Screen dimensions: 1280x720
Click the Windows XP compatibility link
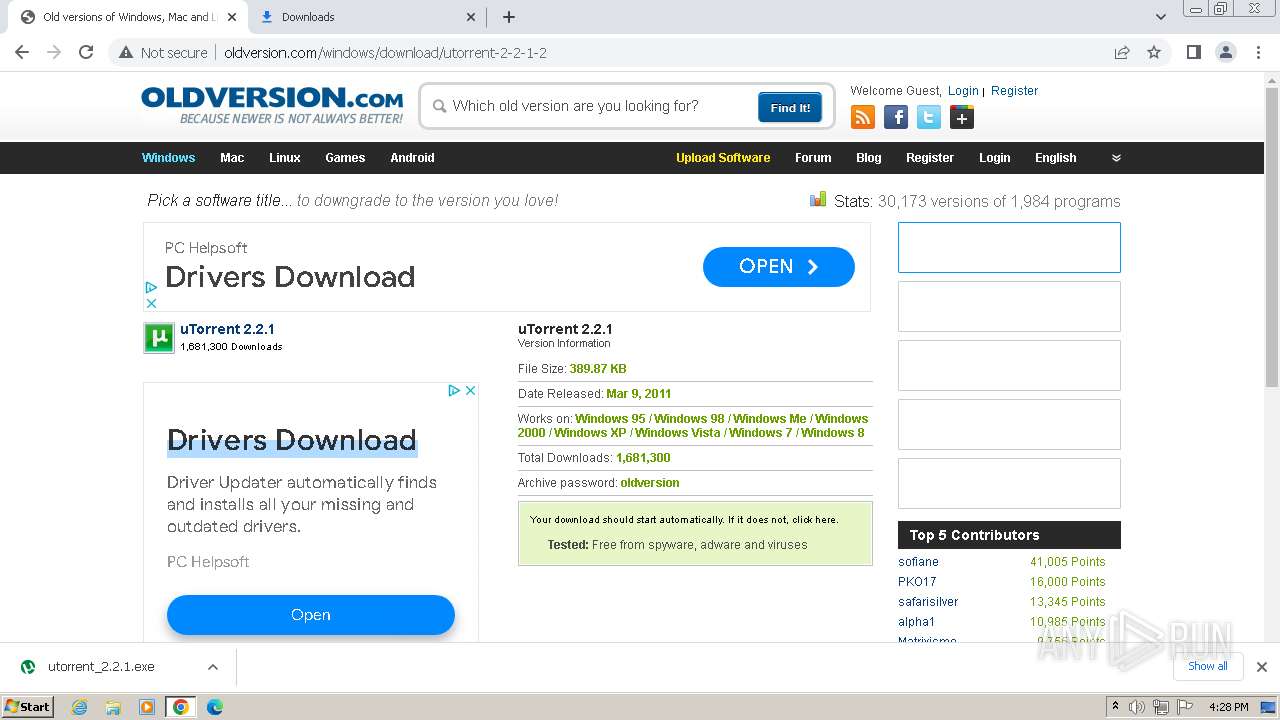click(x=590, y=433)
